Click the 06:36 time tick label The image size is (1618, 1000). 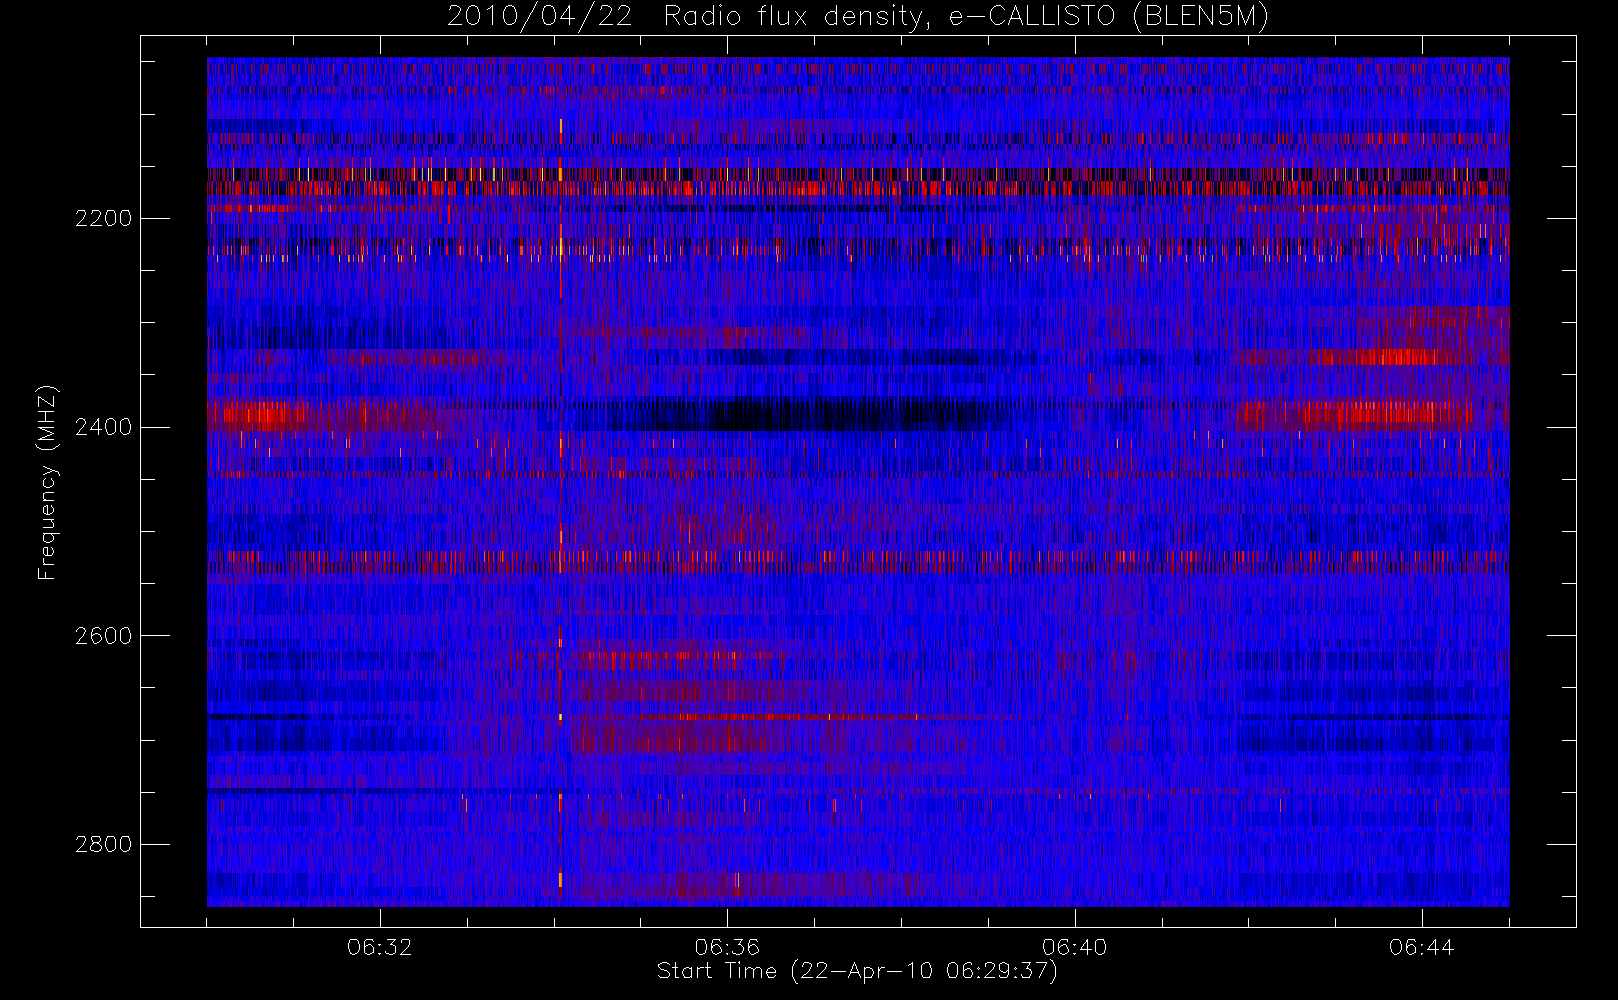point(727,947)
